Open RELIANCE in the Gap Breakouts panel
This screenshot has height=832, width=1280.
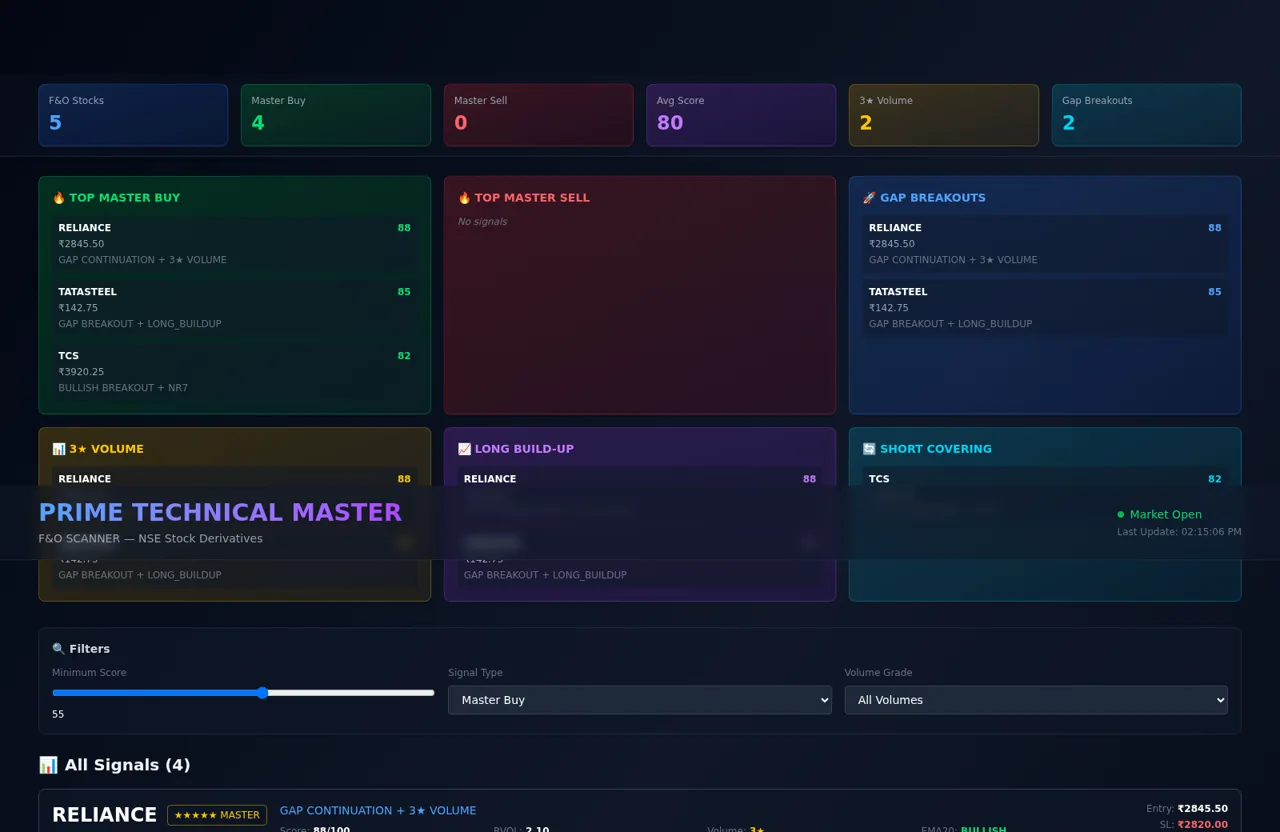pos(1045,244)
